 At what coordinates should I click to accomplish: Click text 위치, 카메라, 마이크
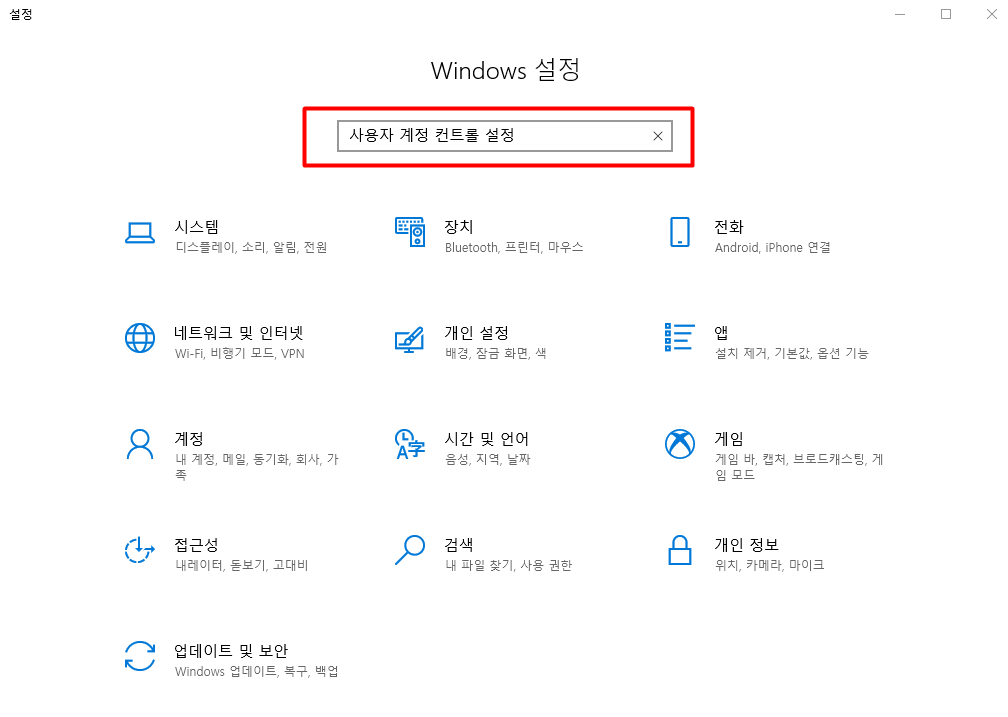(770, 565)
